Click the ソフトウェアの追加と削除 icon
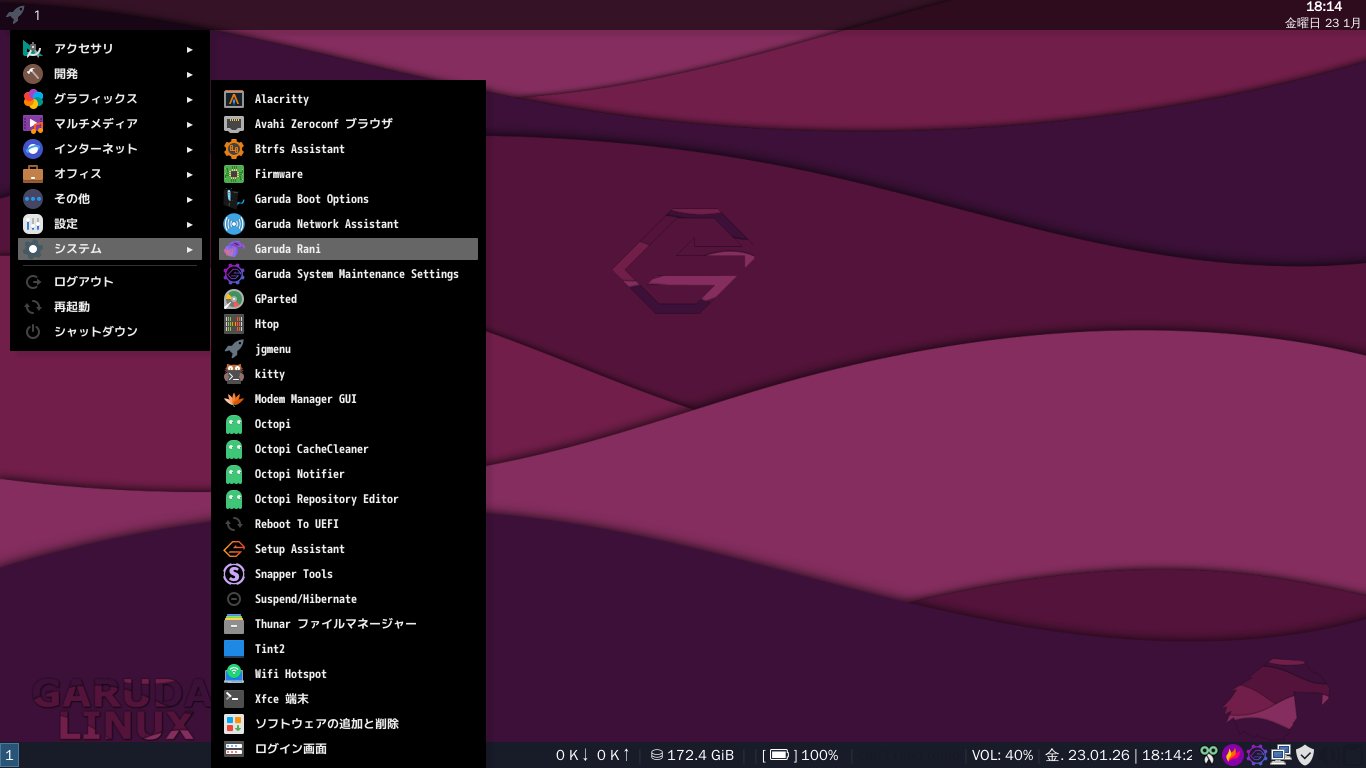The height and width of the screenshot is (768, 1366). click(234, 724)
